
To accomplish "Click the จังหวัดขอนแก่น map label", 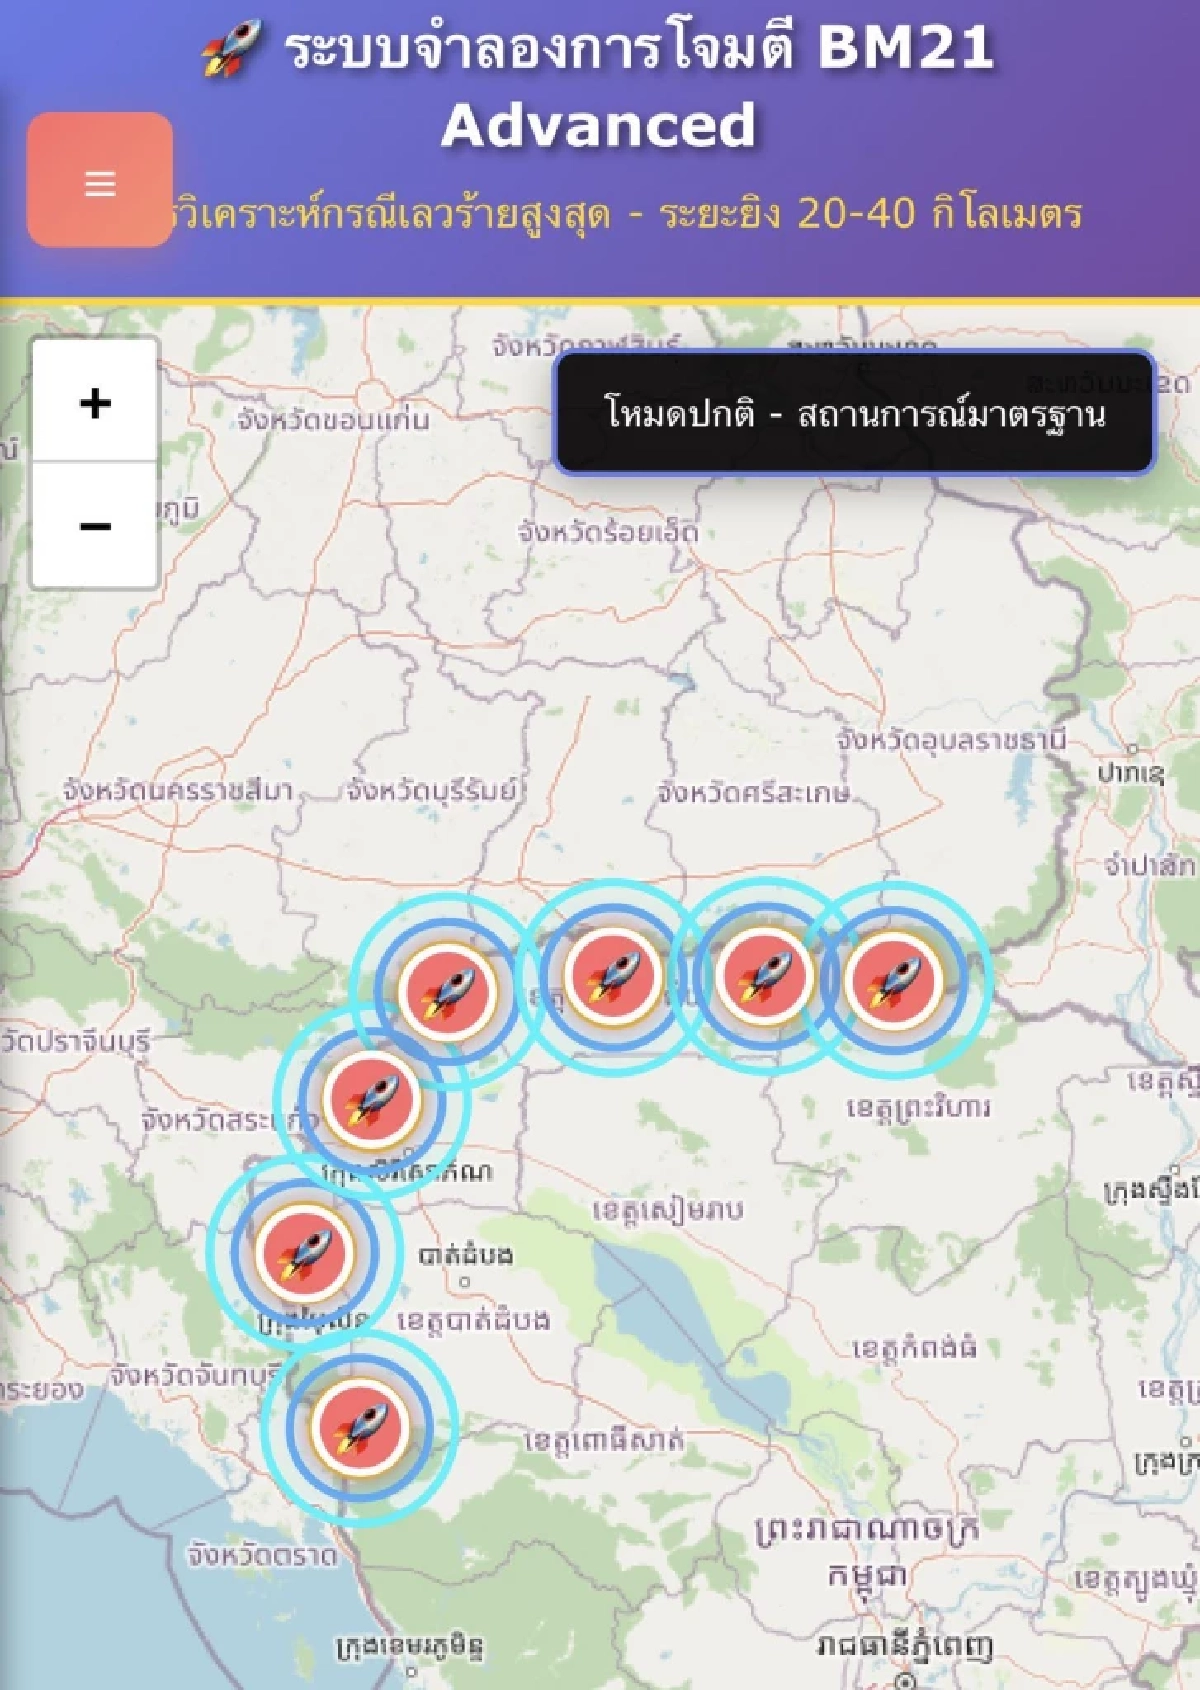I will pos(333,419).
